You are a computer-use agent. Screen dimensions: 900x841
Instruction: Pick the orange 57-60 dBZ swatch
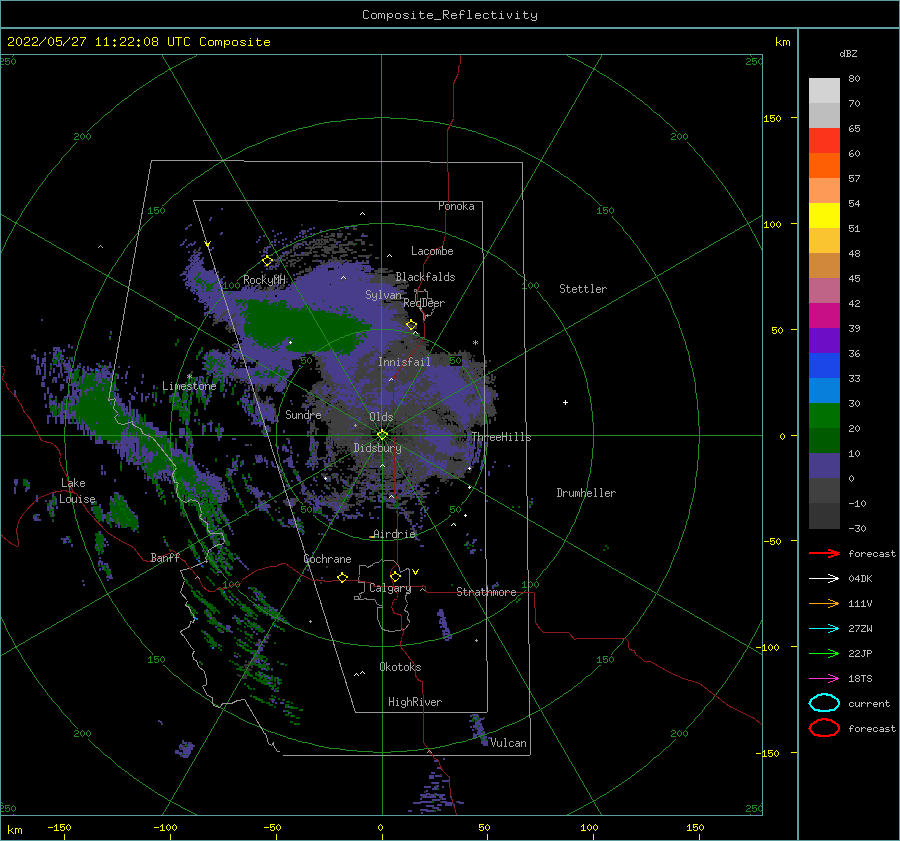point(824,166)
